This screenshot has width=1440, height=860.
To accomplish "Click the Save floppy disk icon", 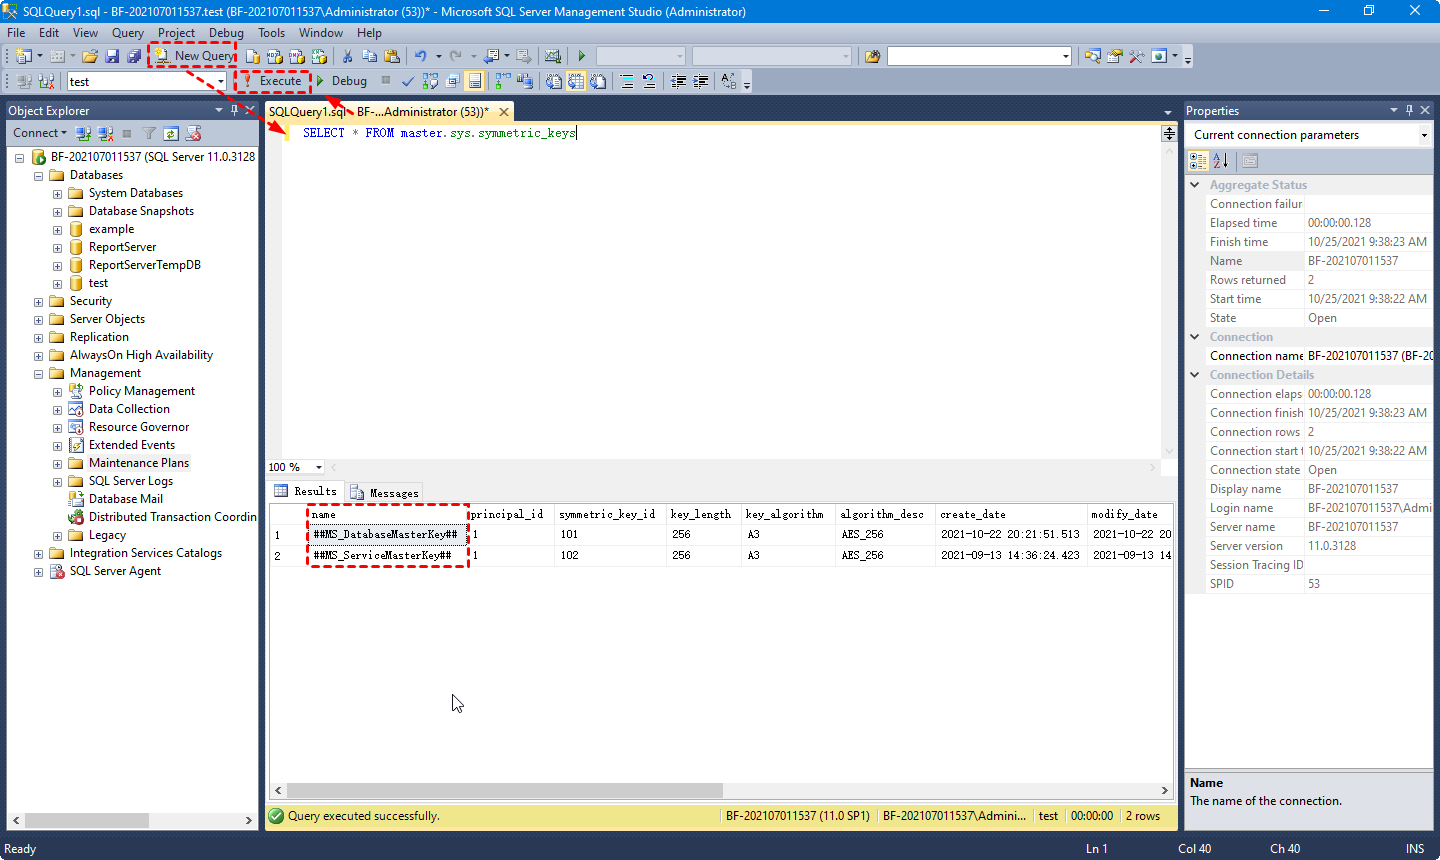I will 112,56.
